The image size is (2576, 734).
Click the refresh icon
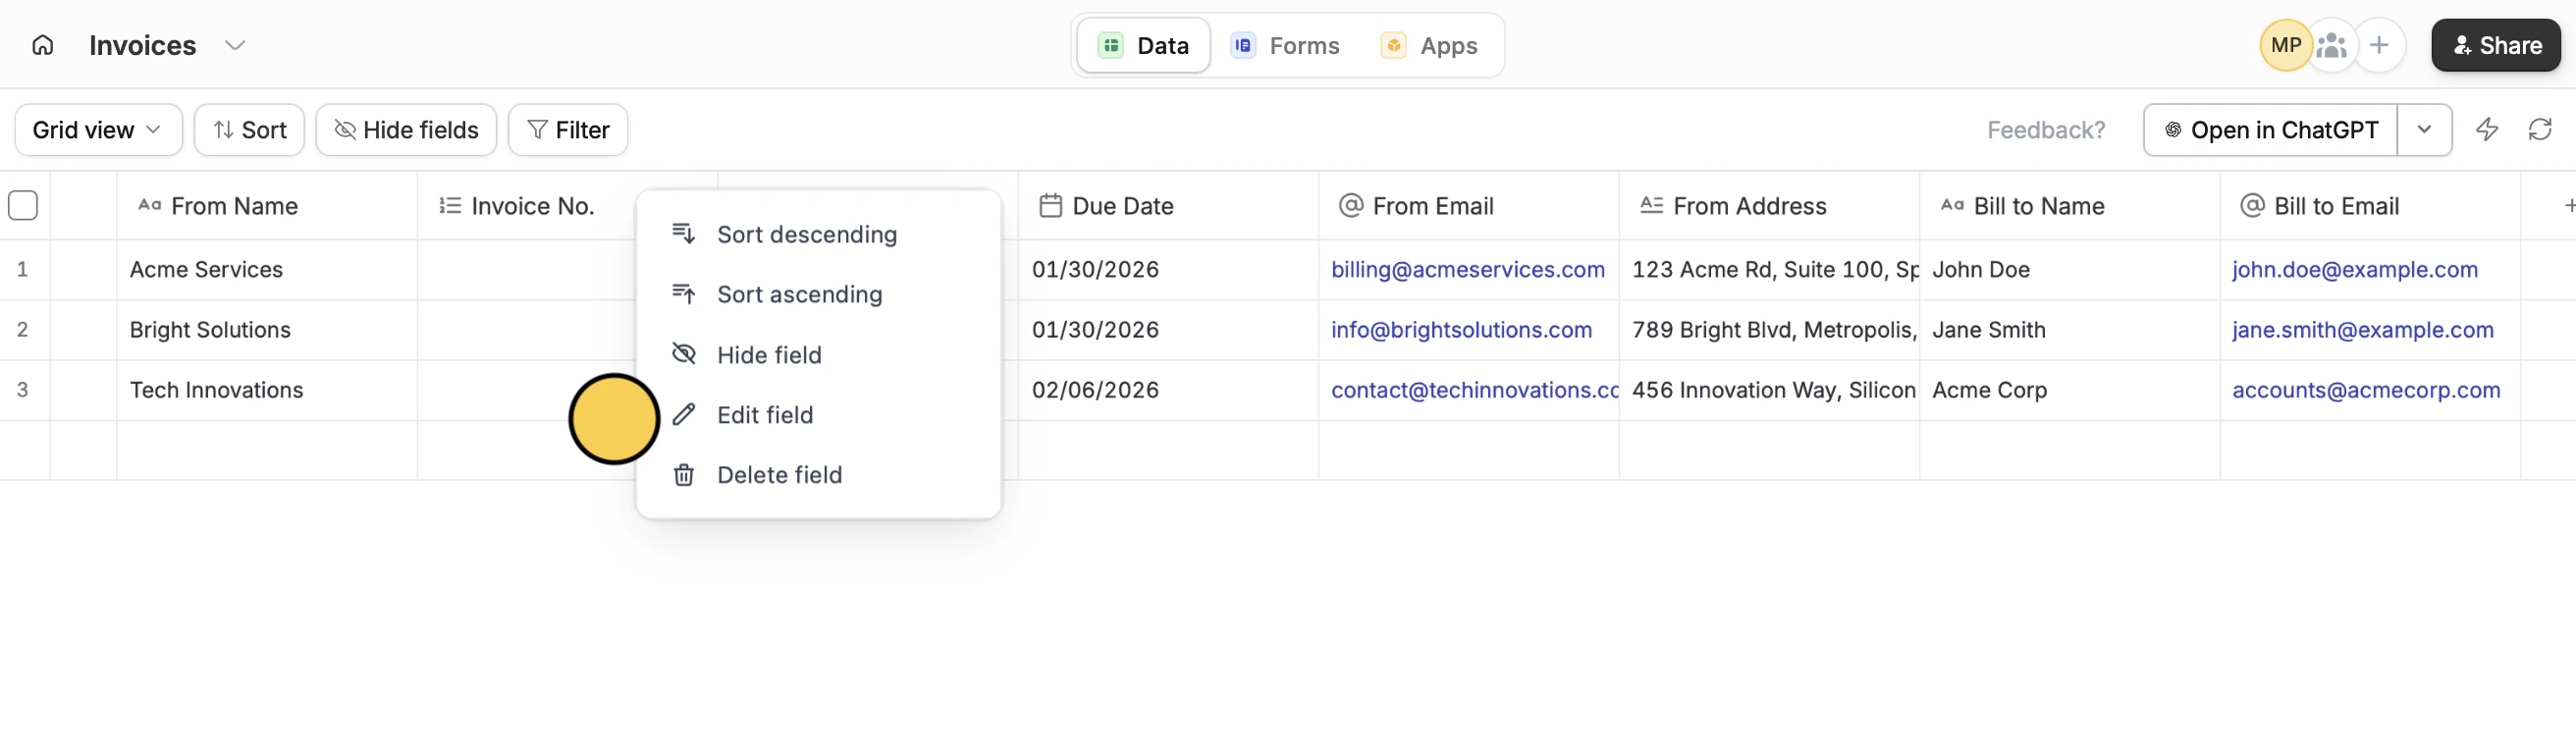(2540, 129)
